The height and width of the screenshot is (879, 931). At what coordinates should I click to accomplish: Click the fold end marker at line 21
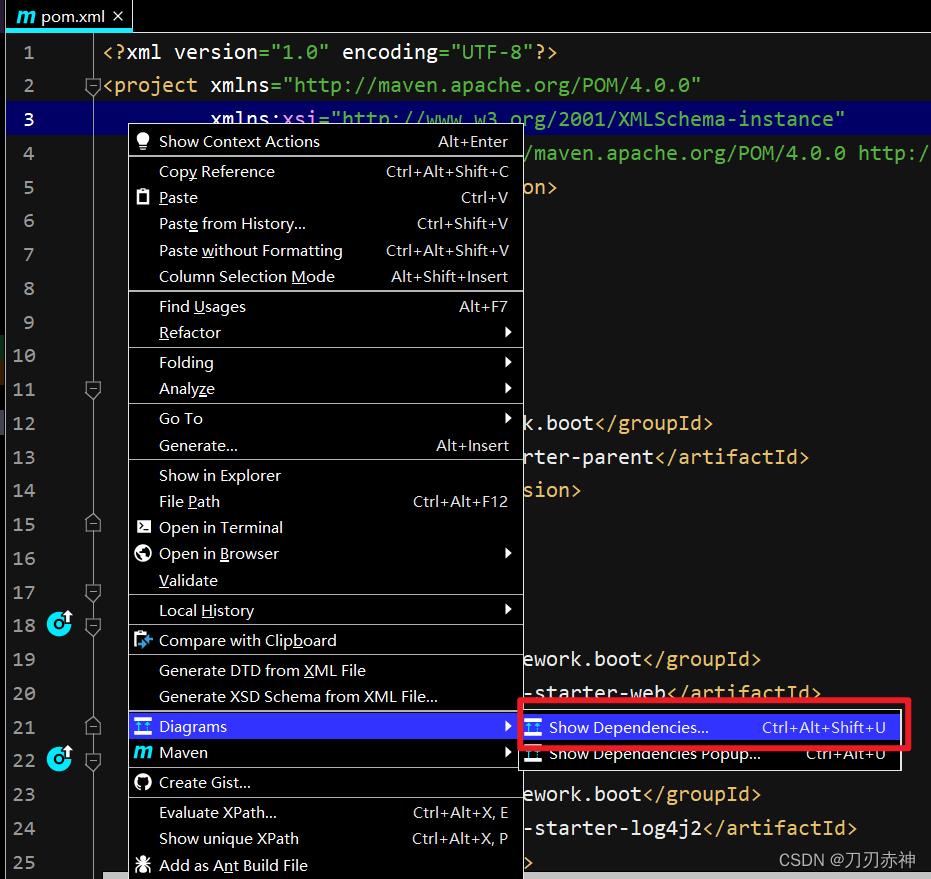[x=93, y=726]
